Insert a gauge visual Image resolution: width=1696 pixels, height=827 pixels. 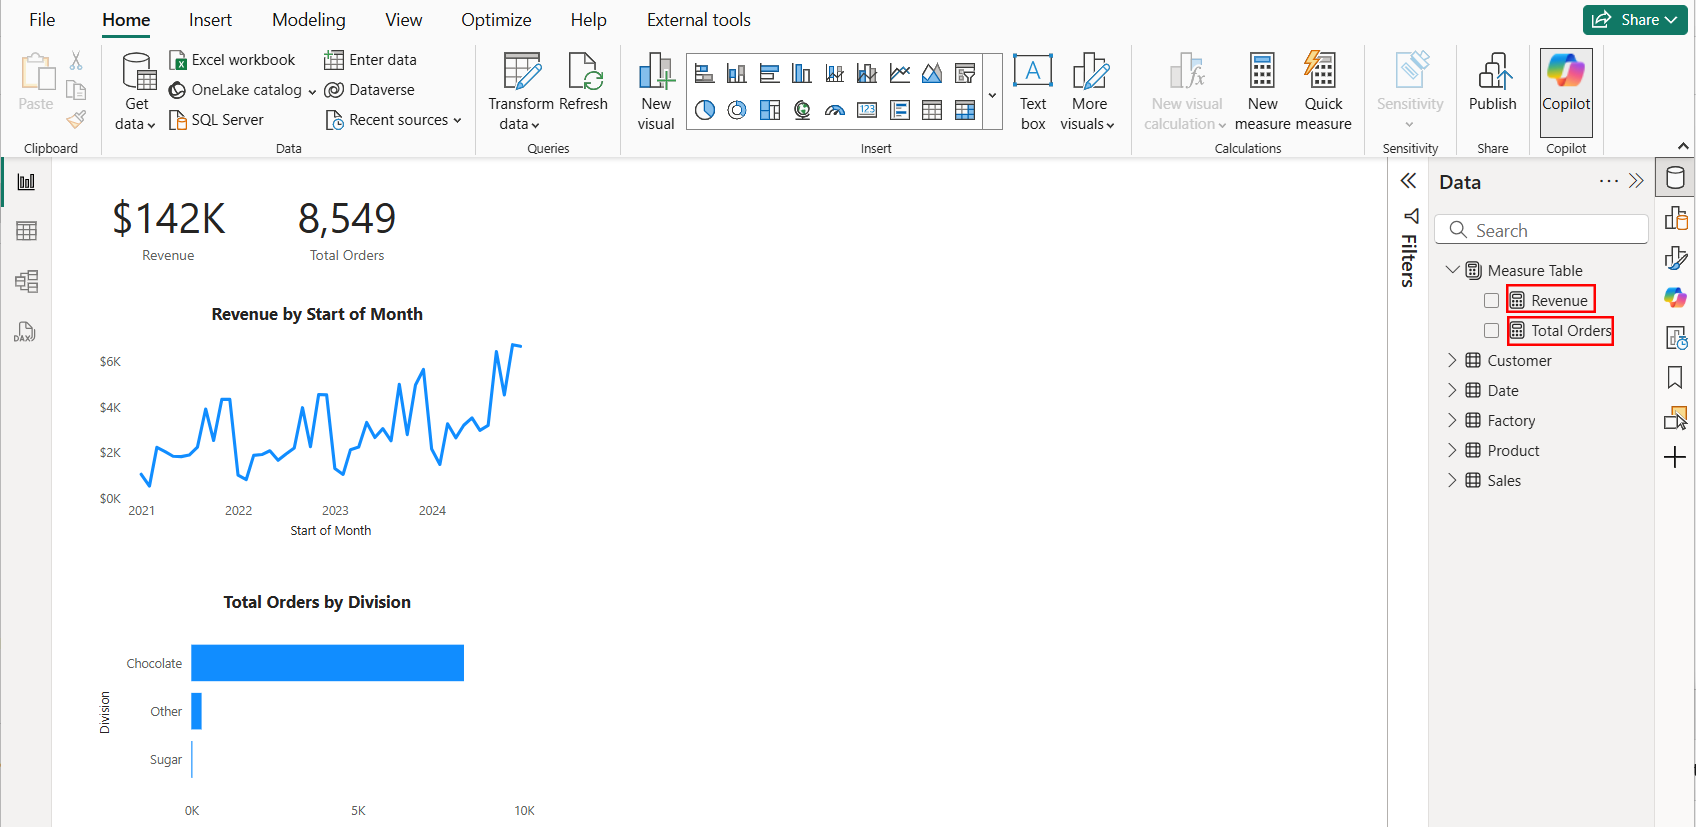coord(835,110)
